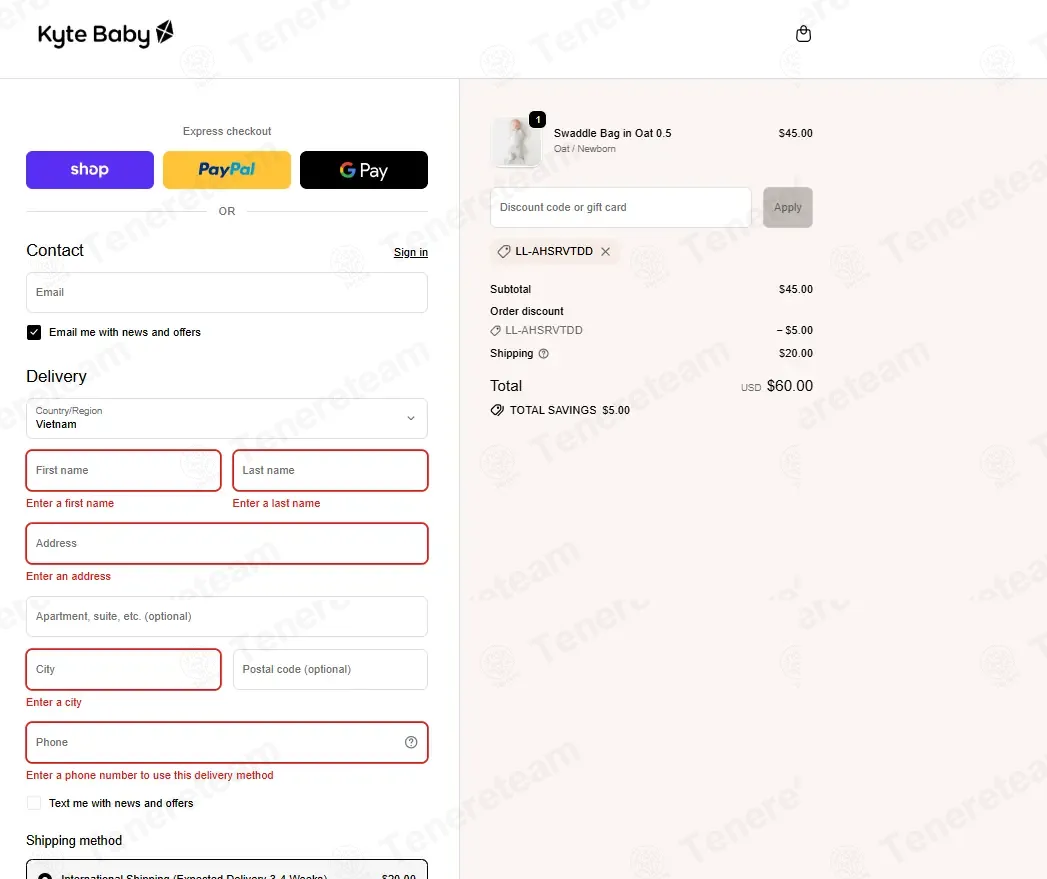Click the Apply discount button
This screenshot has width=1047, height=879.
pyautogui.click(x=788, y=207)
